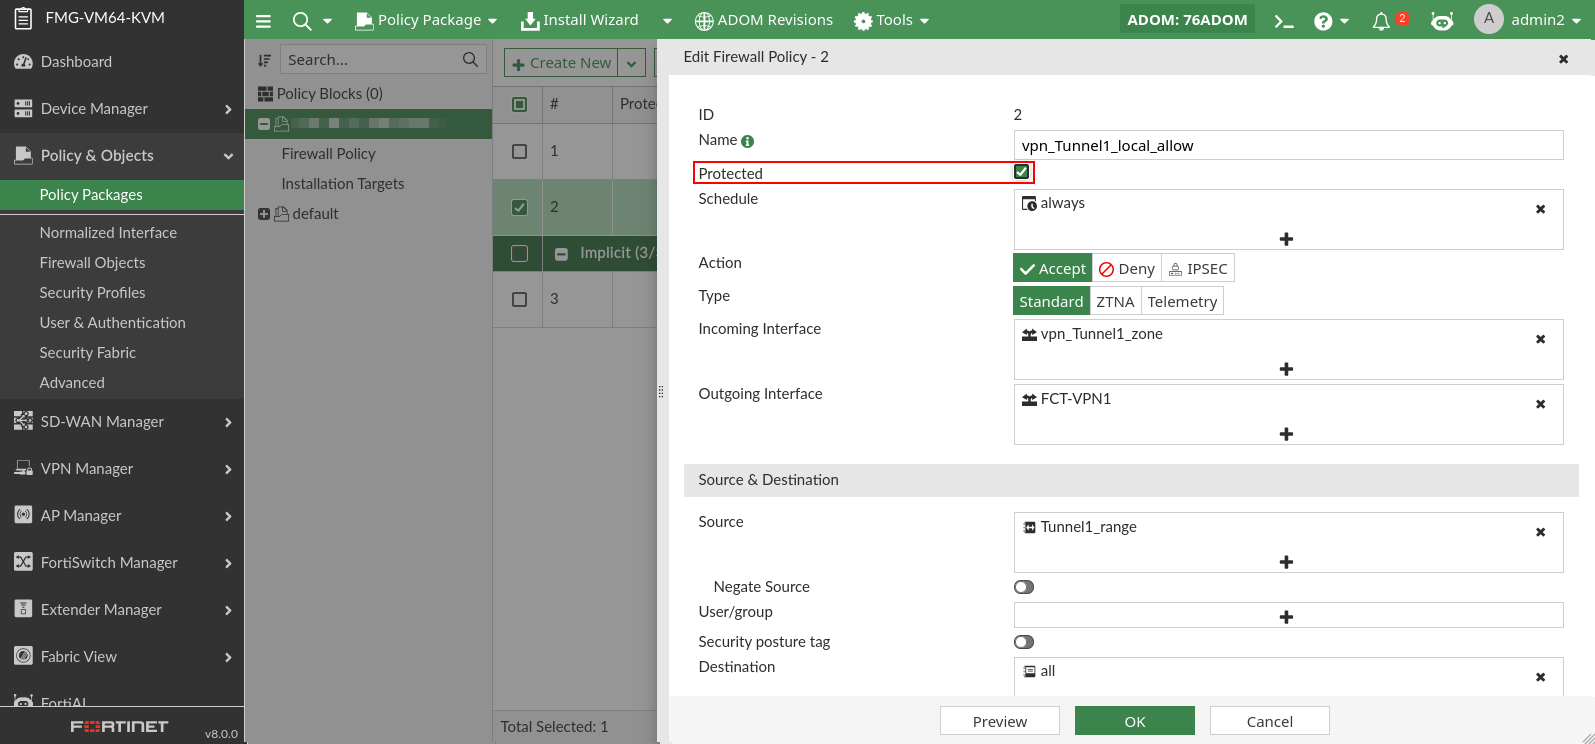View notifications bell icon
The height and width of the screenshot is (744, 1595).
coord(1381,20)
